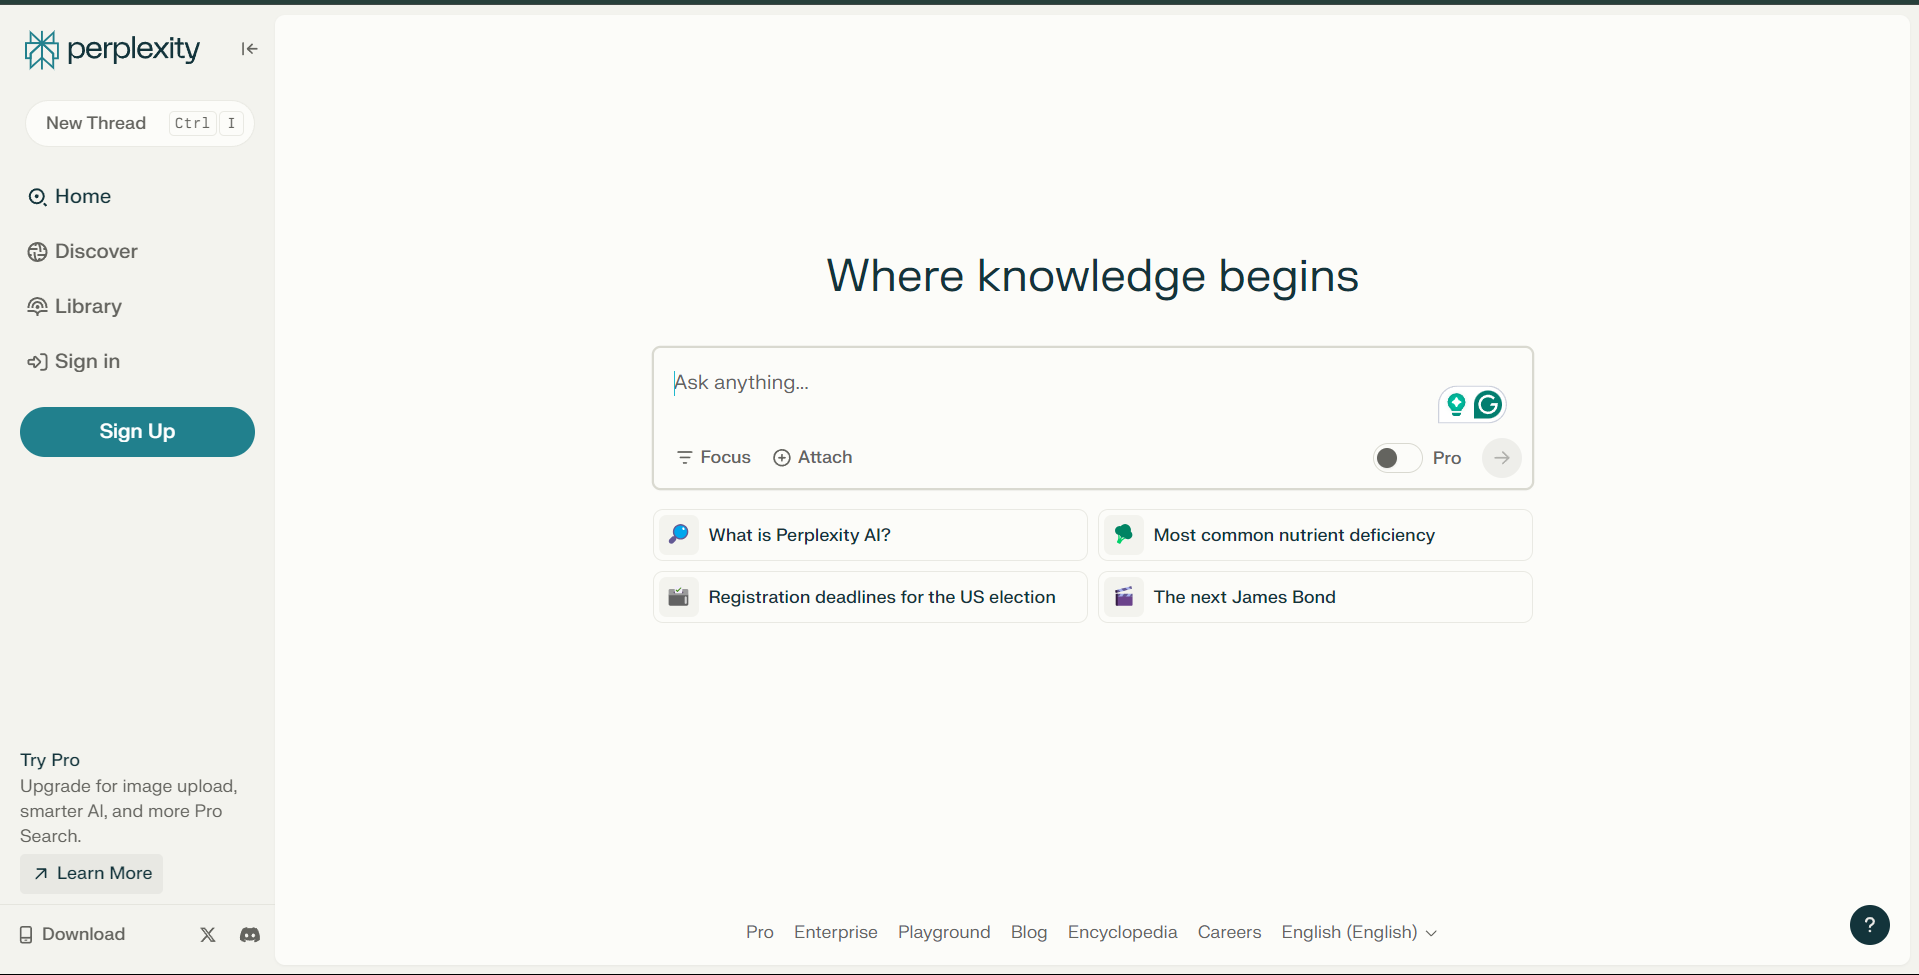Screen dimensions: 1919x975
Task: Open the Focus options
Action: coord(714,457)
